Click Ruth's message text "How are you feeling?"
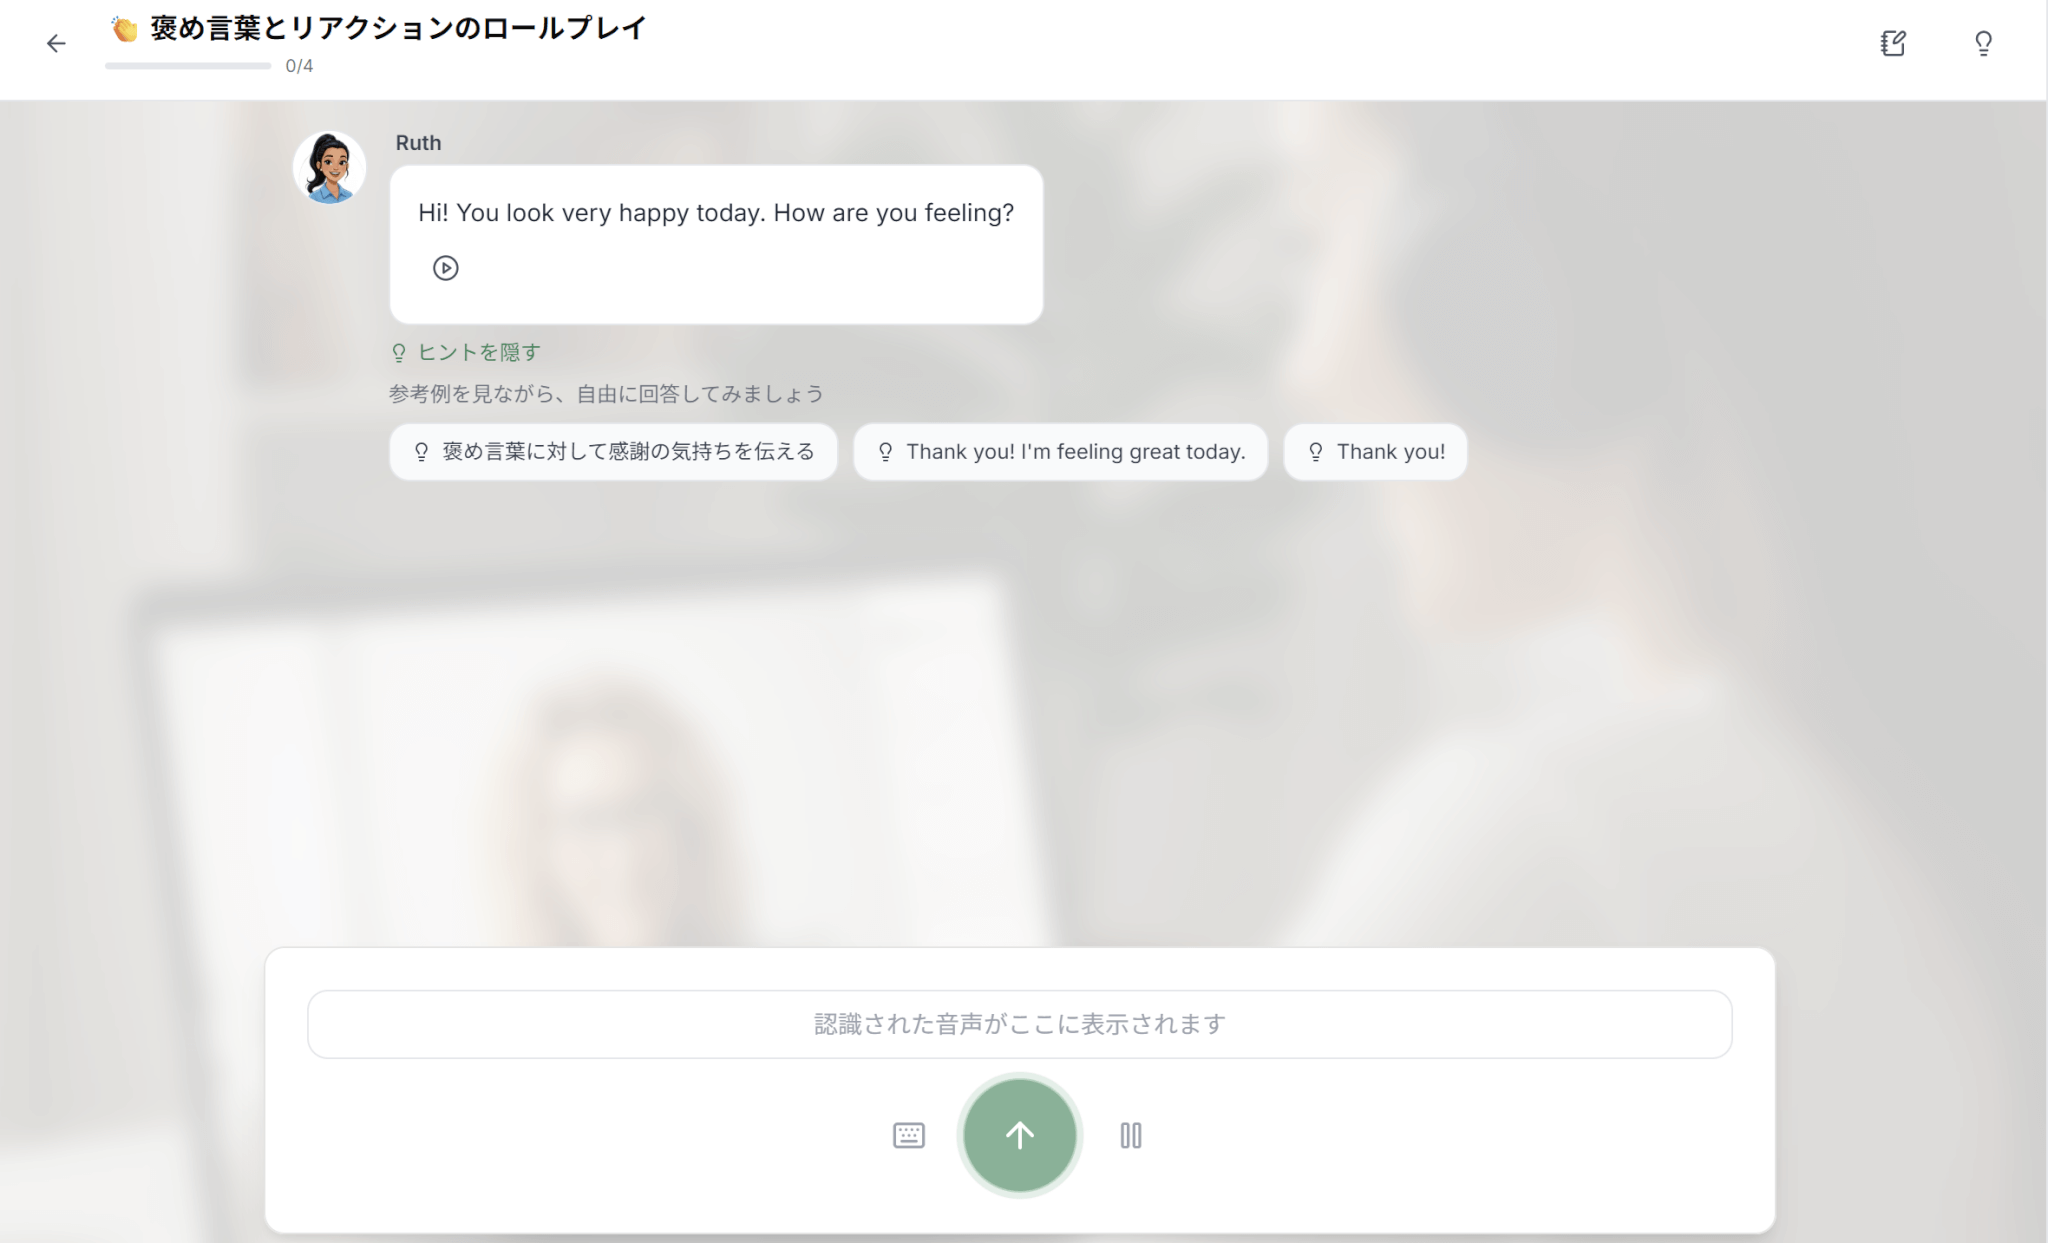The image size is (2048, 1243). pyautogui.click(x=893, y=212)
